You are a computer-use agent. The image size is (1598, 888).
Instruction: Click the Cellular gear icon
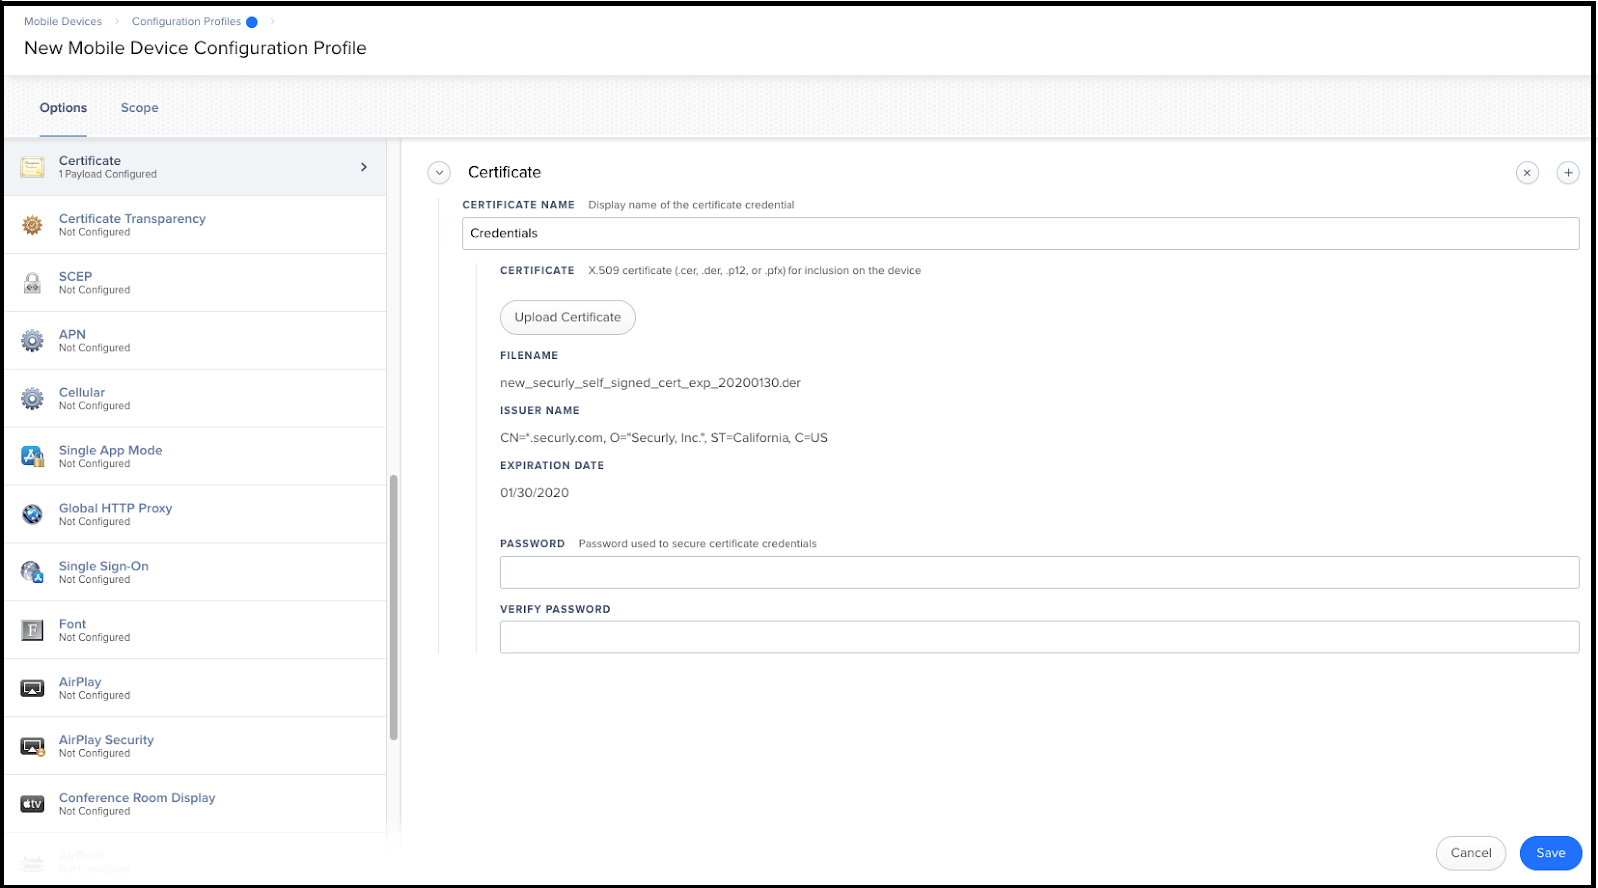(33, 399)
